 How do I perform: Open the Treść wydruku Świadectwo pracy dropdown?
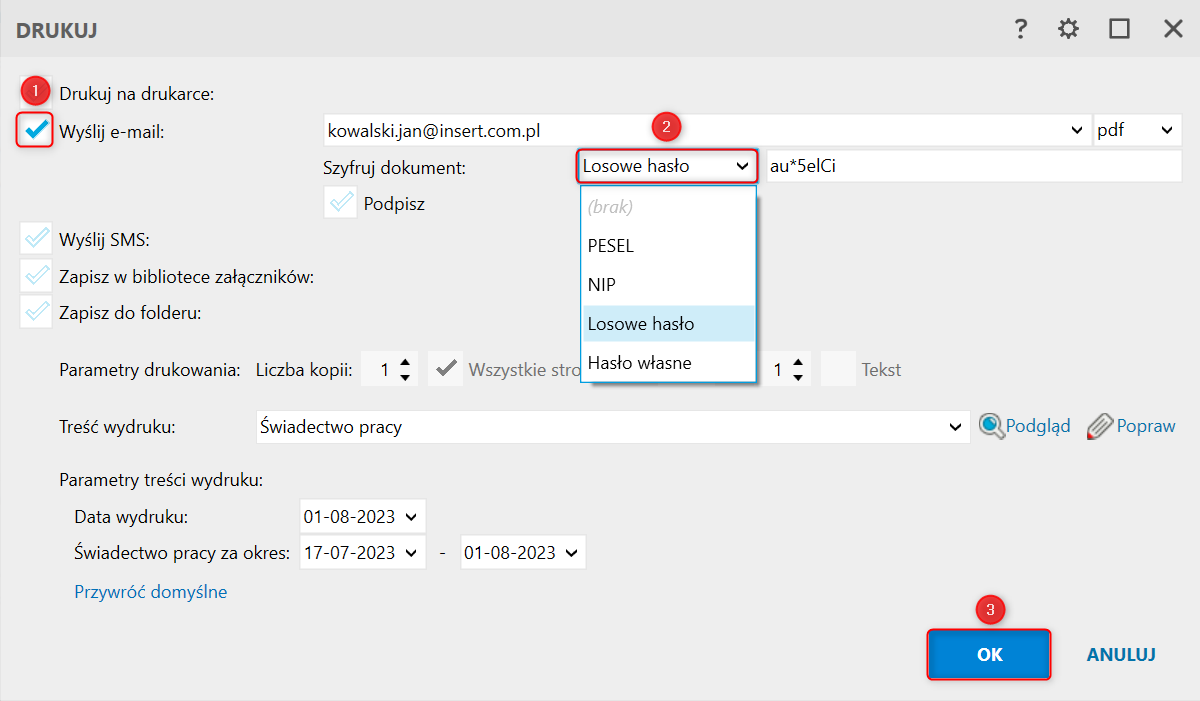coord(612,427)
